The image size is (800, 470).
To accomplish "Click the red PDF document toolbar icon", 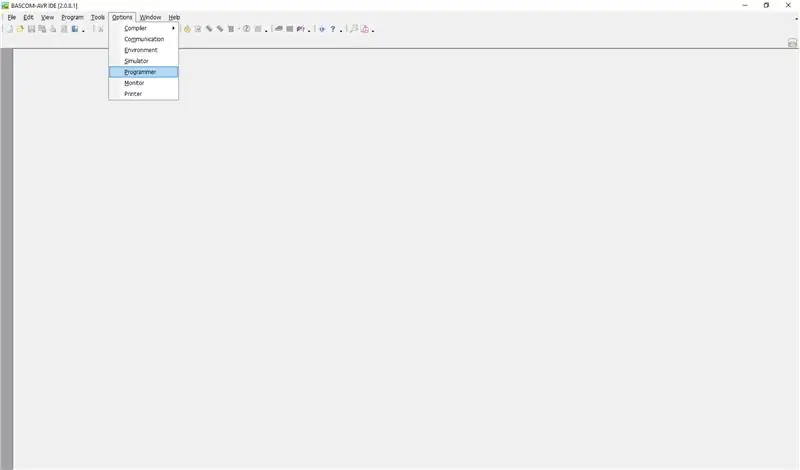I will pyautogui.click(x=365, y=29).
